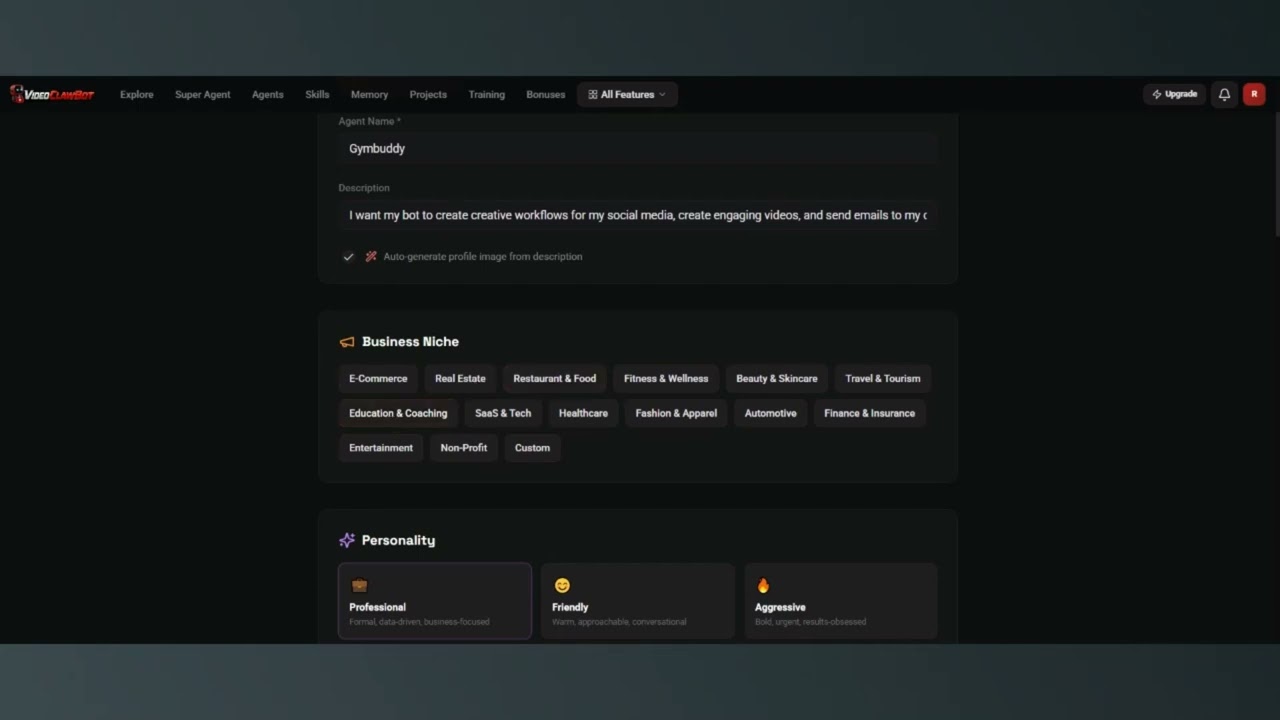Click the Agent Name input field

(x=638, y=148)
